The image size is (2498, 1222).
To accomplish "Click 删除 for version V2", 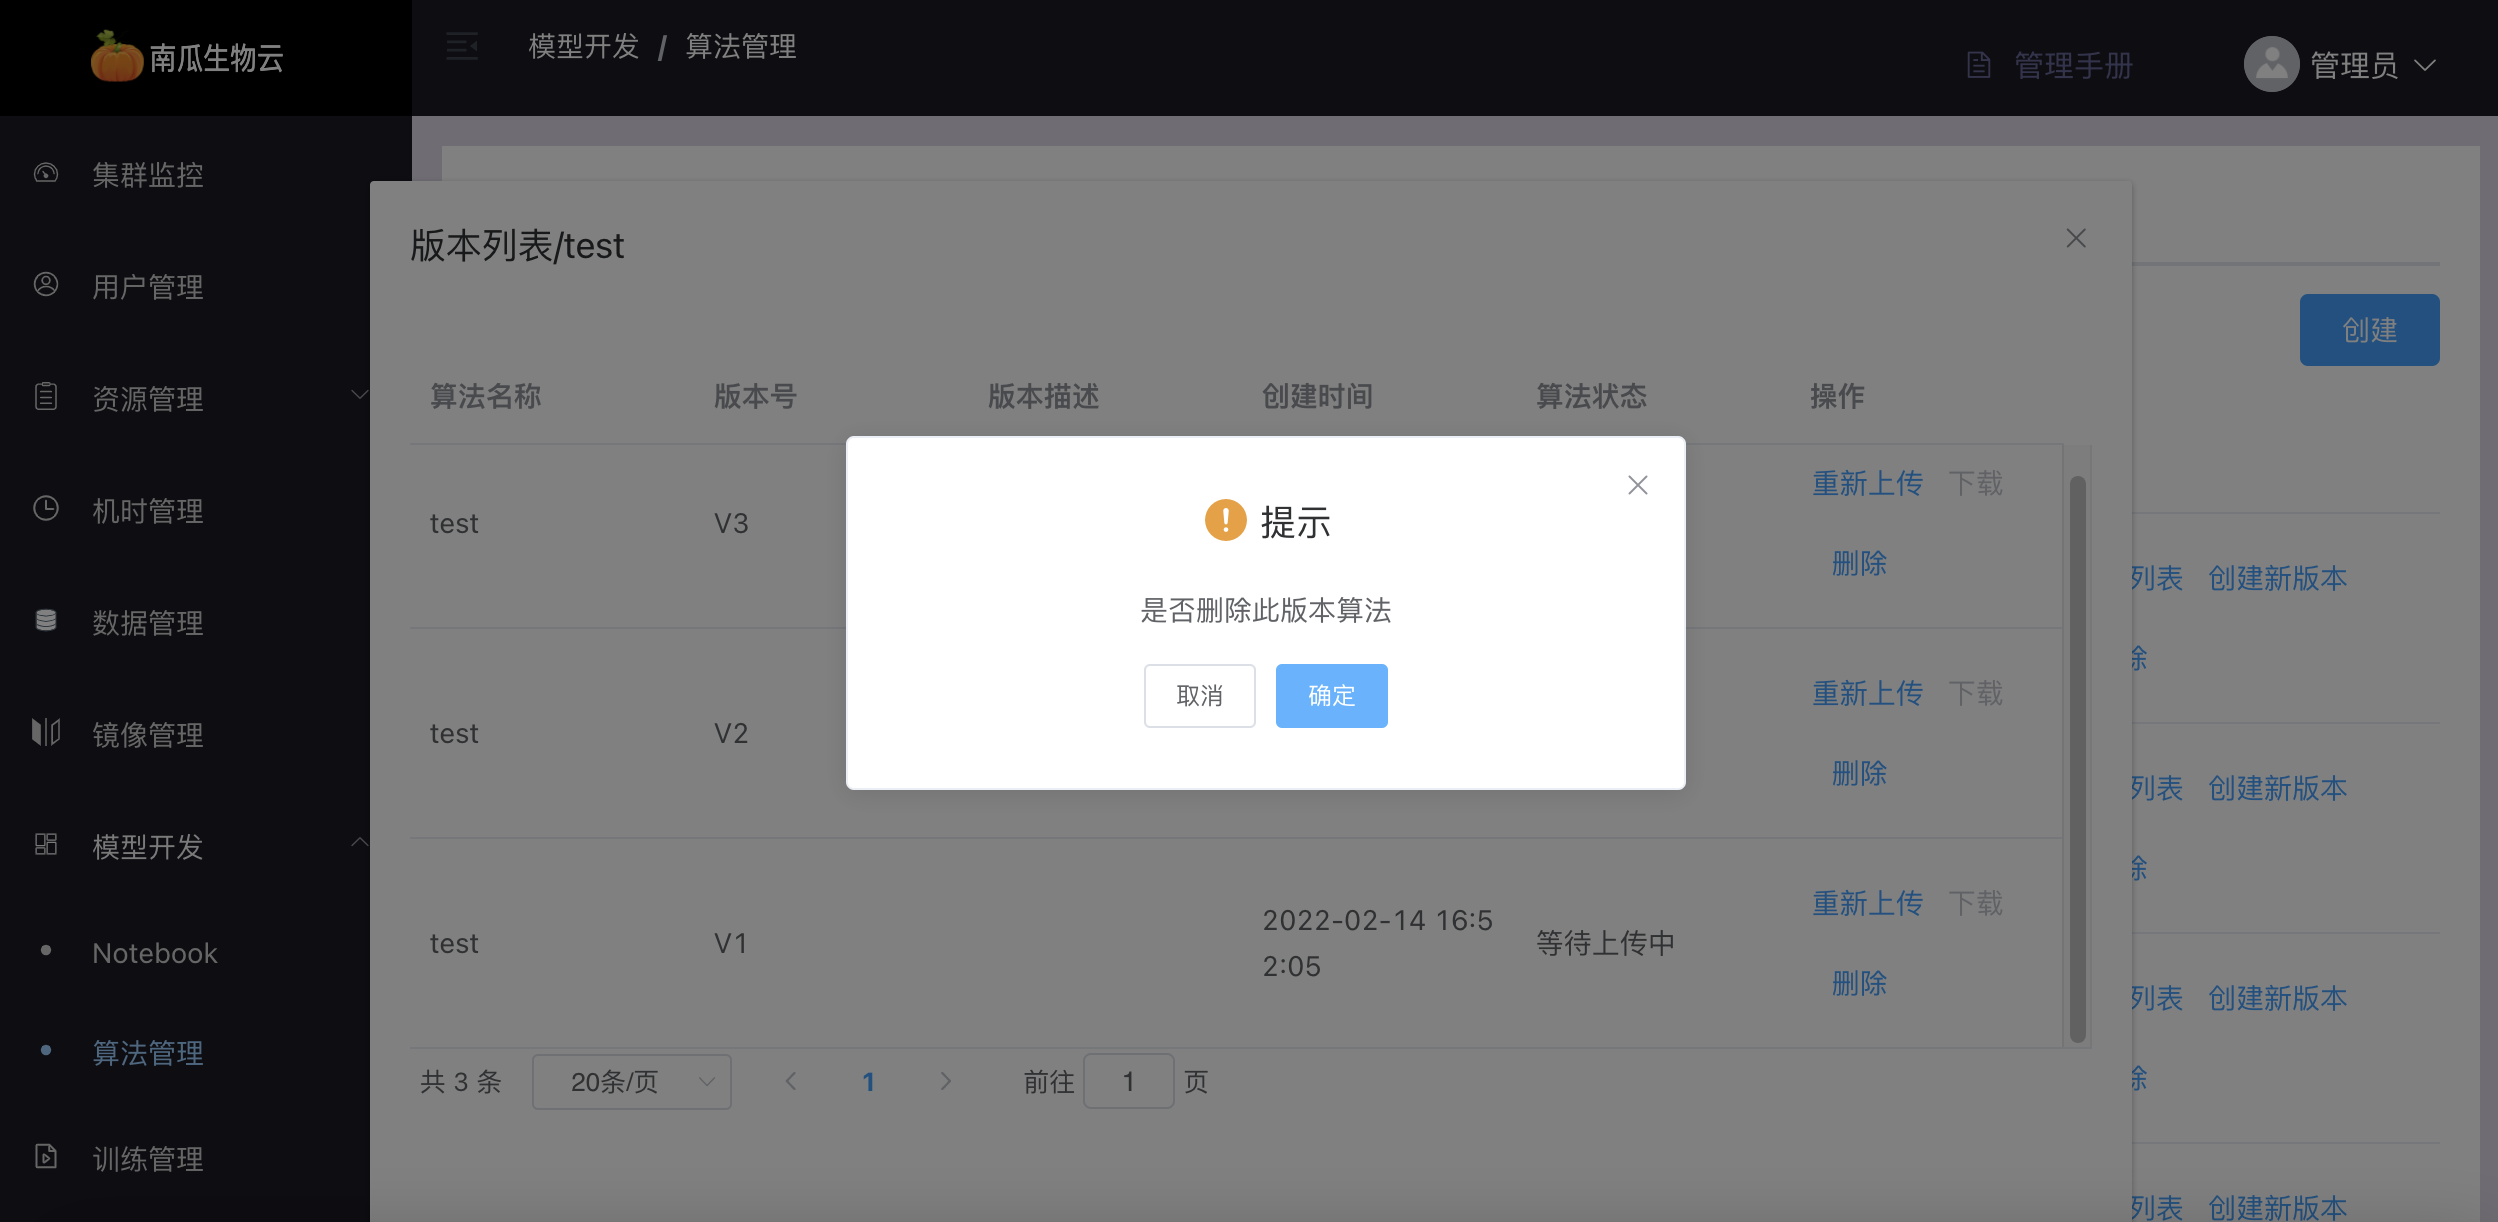I will (x=1860, y=774).
